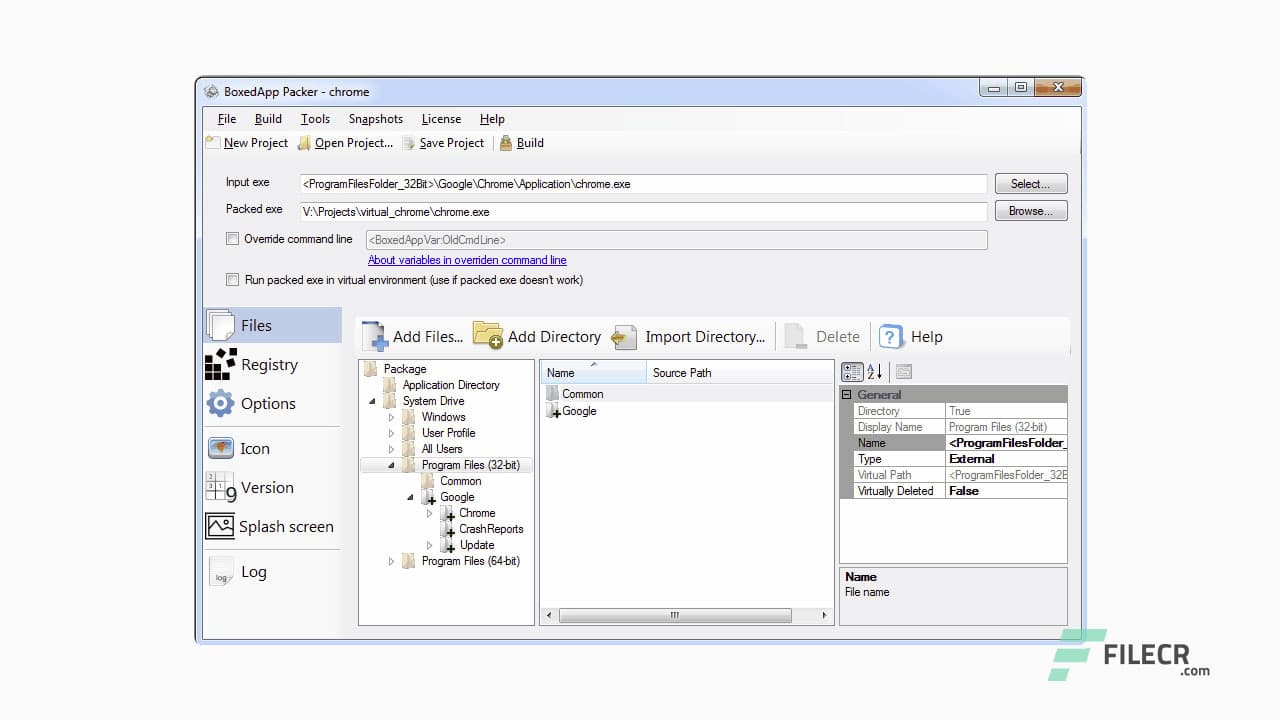
Task: Open About variables in overriden command line link
Action: tap(467, 260)
